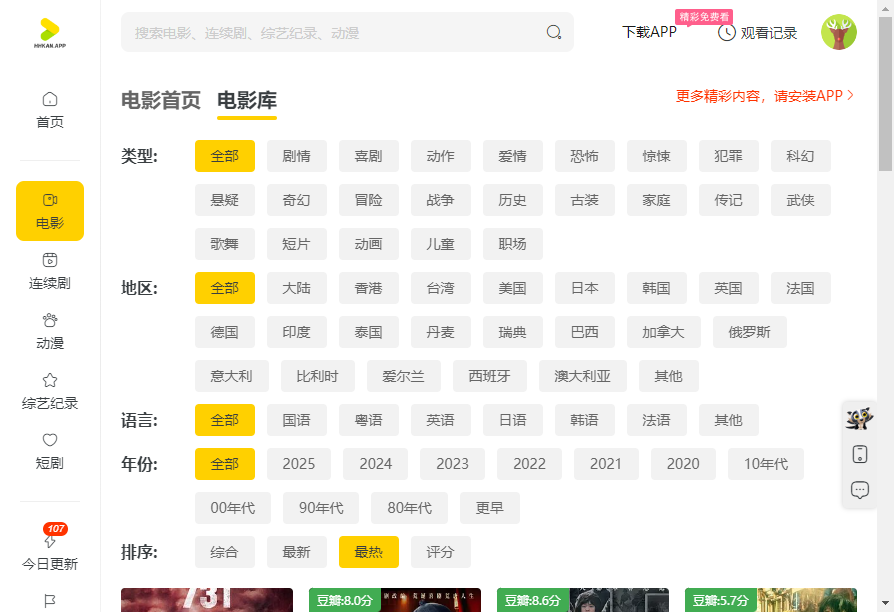Sort by 综合
The image size is (894, 612).
pyautogui.click(x=225, y=552)
